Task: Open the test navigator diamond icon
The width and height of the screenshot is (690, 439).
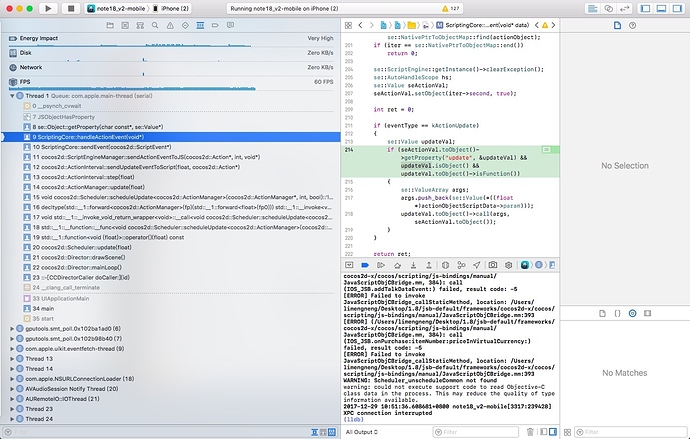Action: pyautogui.click(x=185, y=26)
